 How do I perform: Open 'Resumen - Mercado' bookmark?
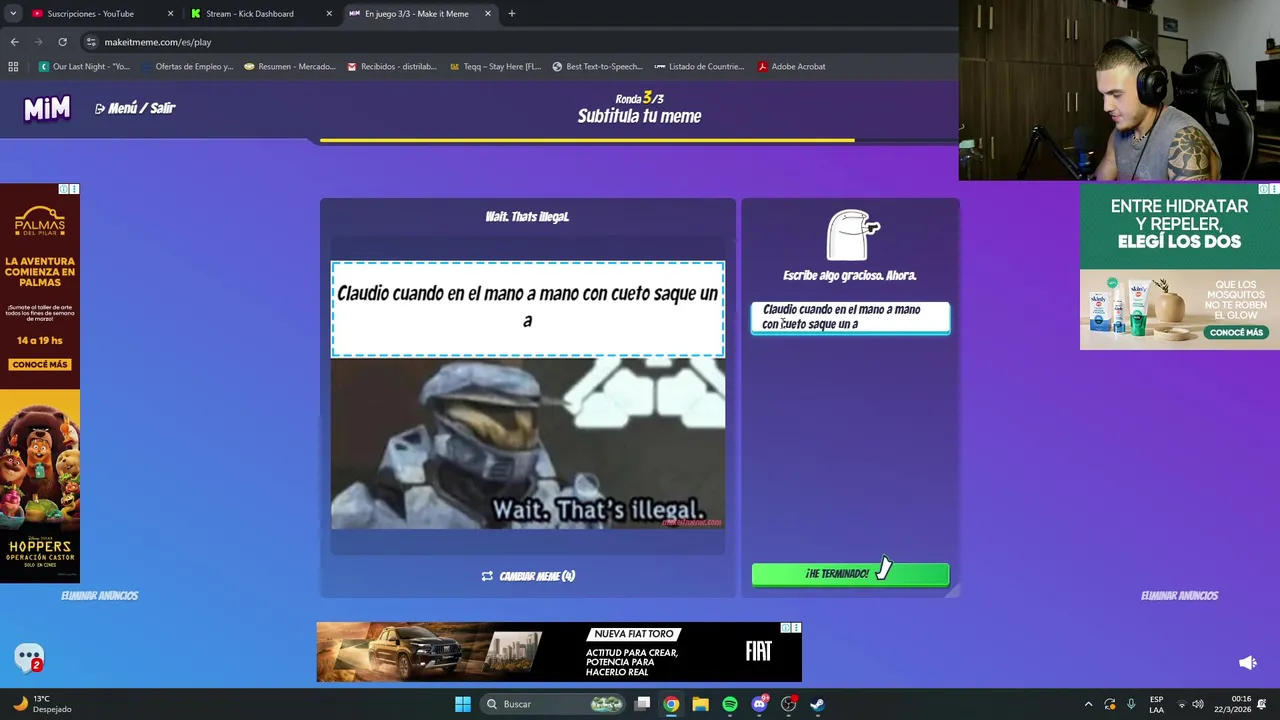click(290, 67)
